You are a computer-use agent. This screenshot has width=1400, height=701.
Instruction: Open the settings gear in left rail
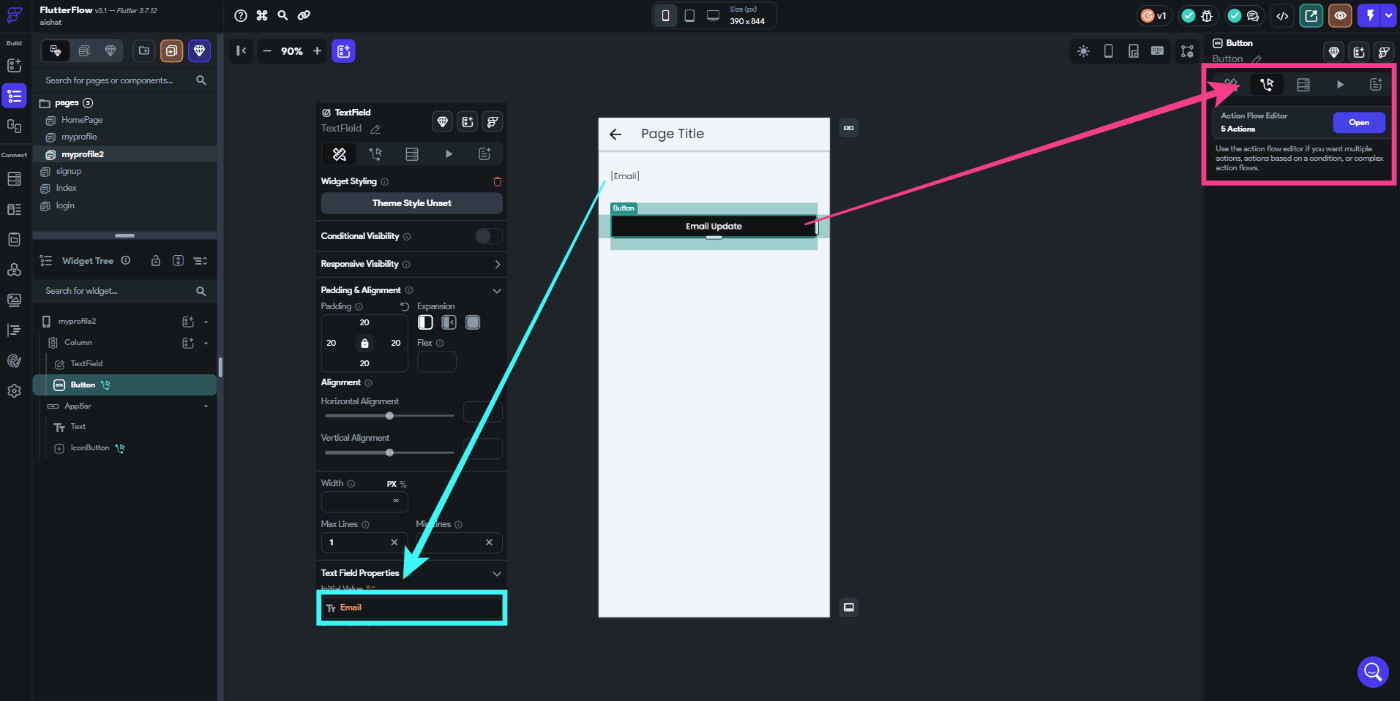pos(14,391)
